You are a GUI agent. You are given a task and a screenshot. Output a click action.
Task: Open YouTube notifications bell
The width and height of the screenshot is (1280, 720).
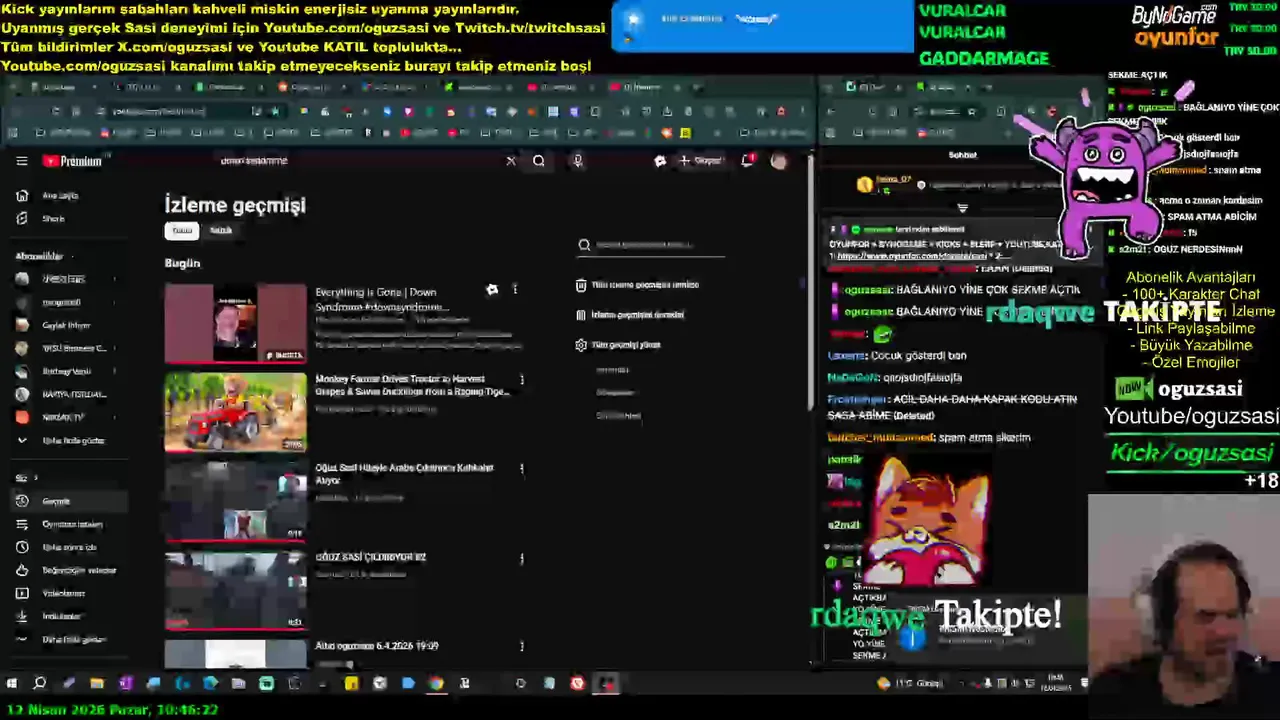coord(748,160)
